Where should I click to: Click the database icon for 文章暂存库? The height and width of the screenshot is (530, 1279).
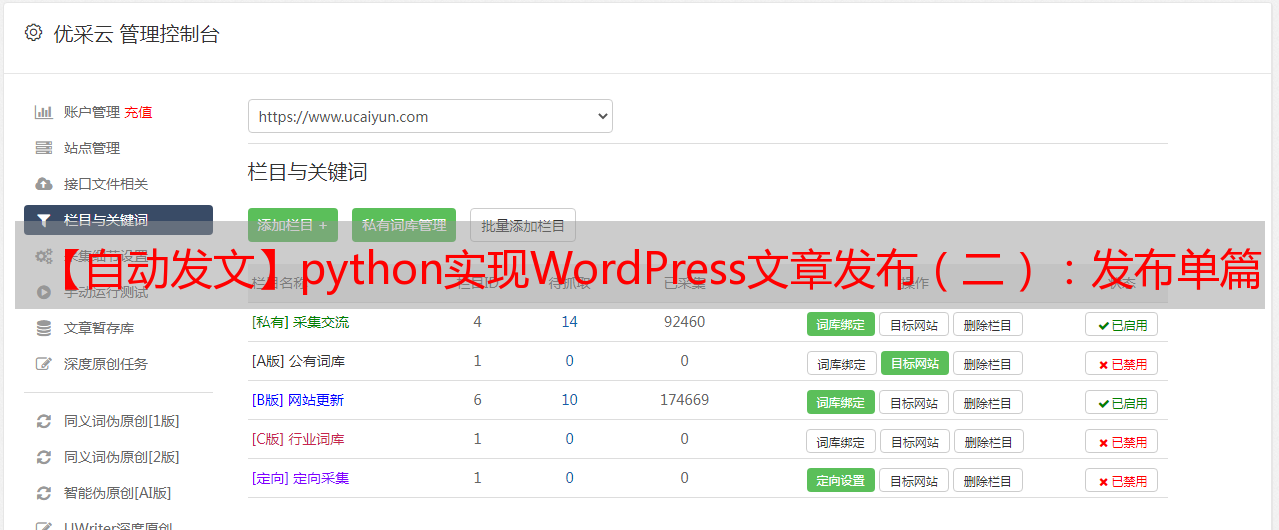pyautogui.click(x=43, y=328)
